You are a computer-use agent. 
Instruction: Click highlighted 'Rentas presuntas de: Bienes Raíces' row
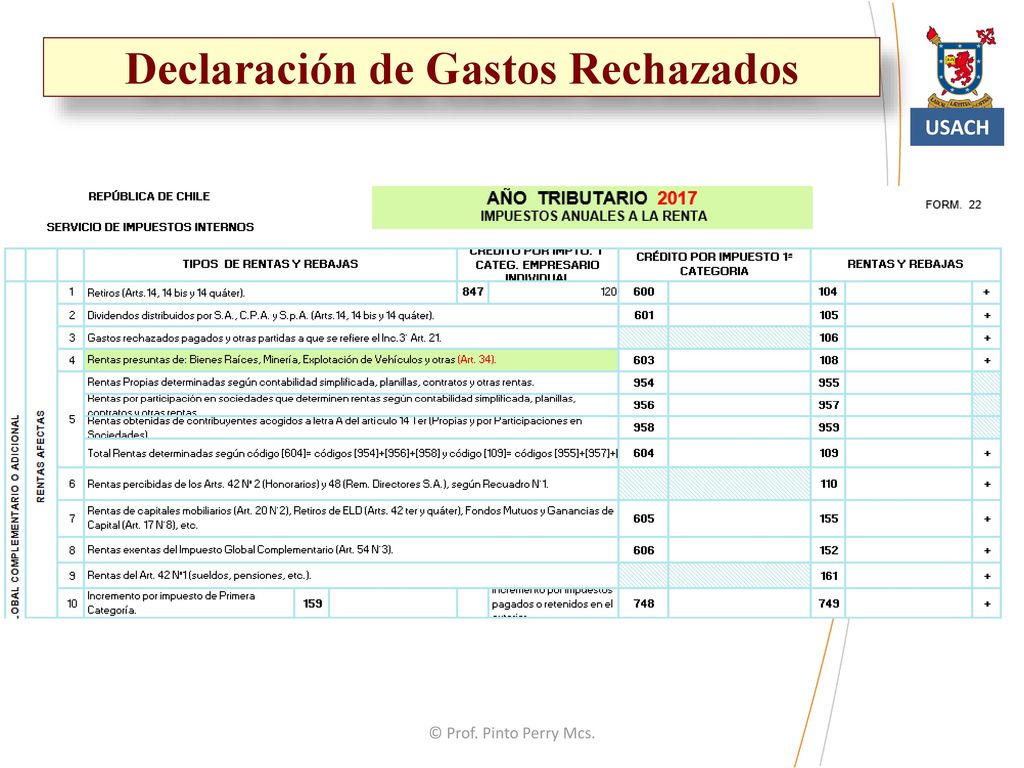click(x=351, y=360)
